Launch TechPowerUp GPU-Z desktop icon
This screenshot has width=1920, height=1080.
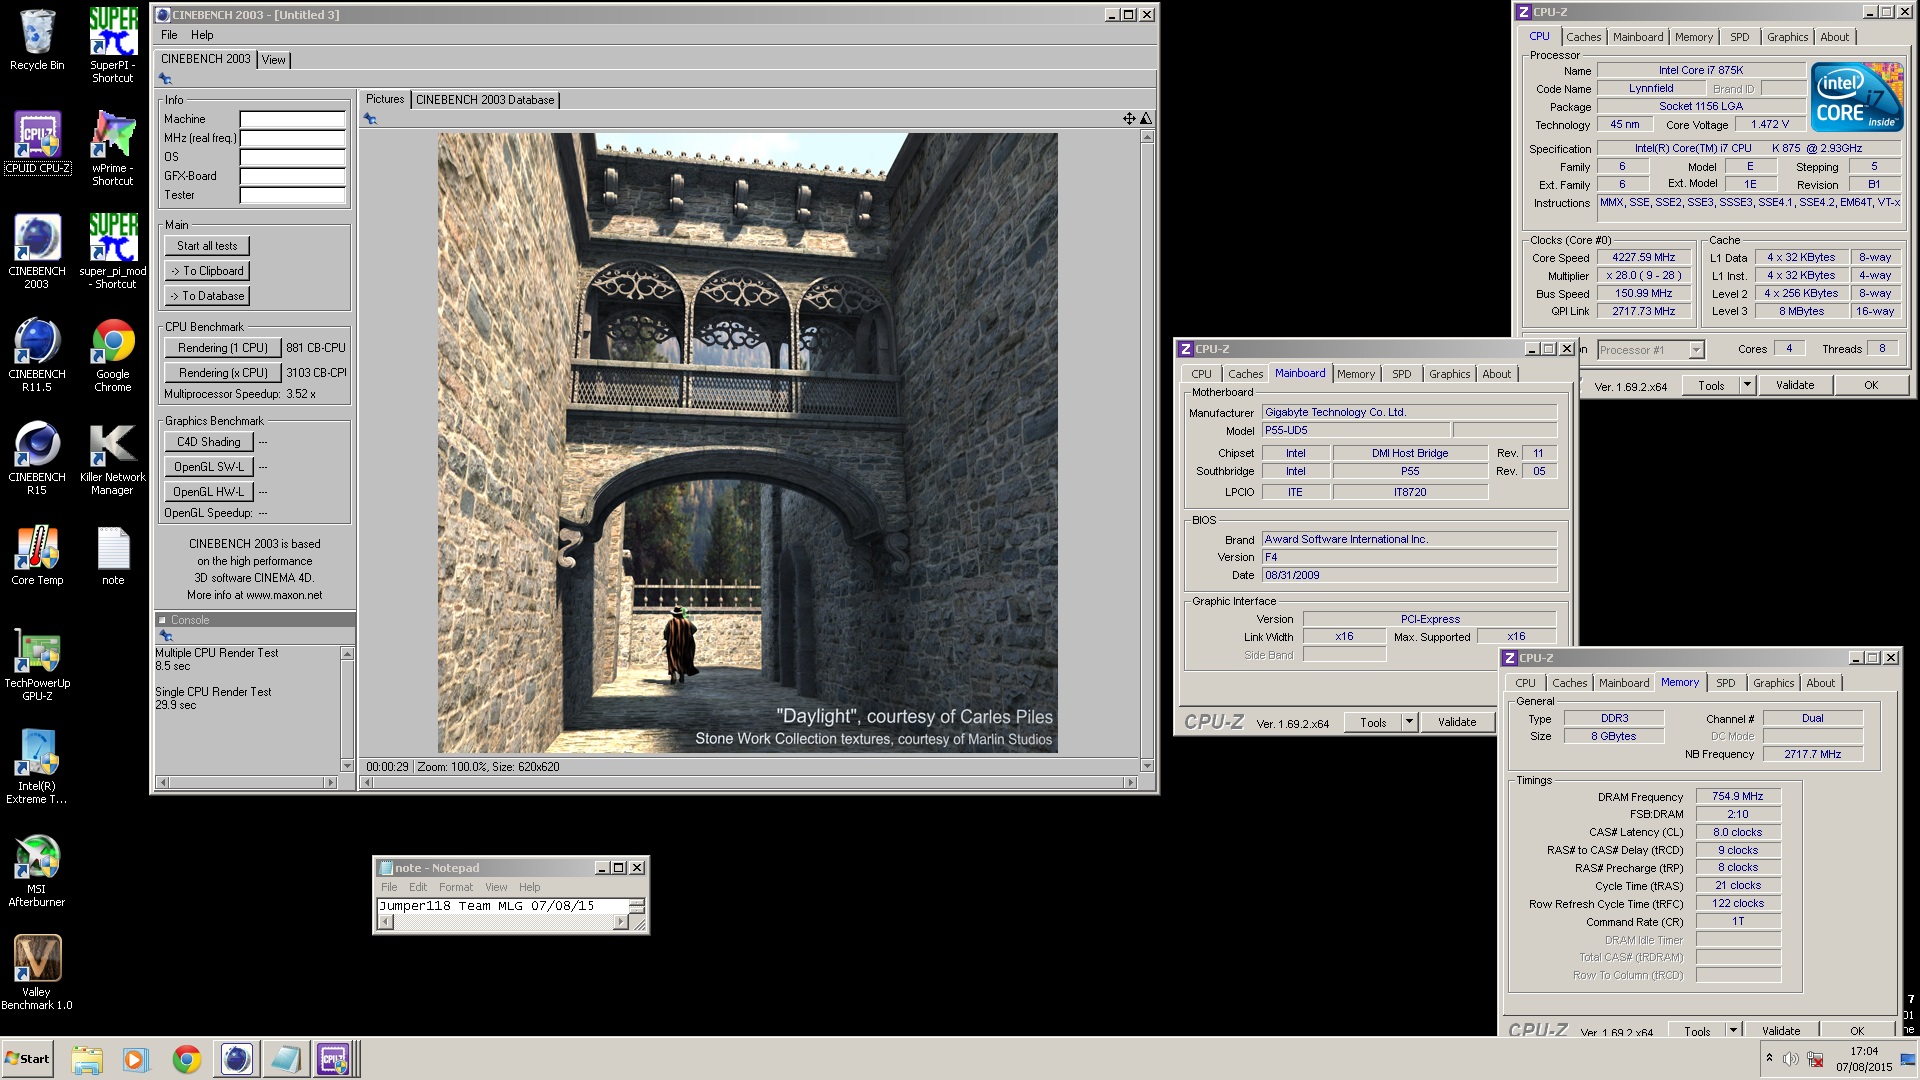37,665
